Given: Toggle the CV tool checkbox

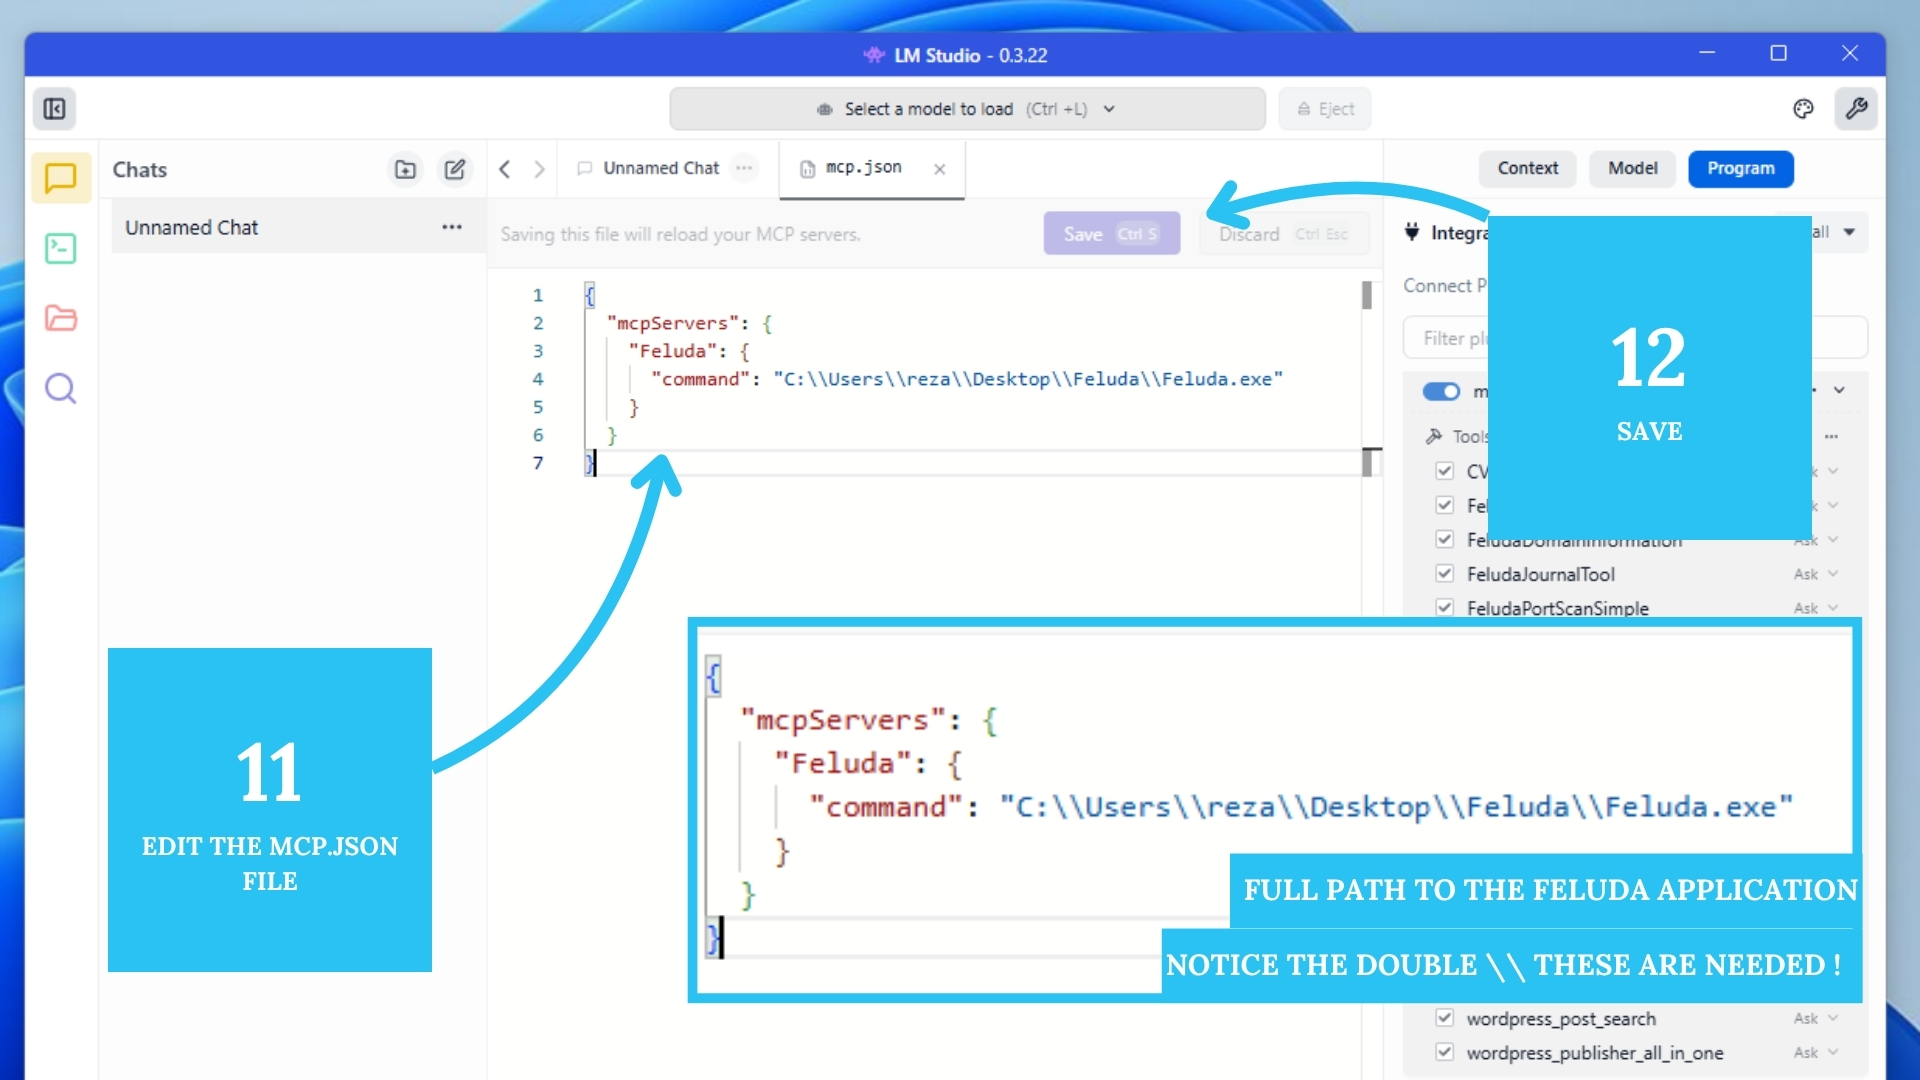Looking at the screenshot, I should click(x=1444, y=470).
